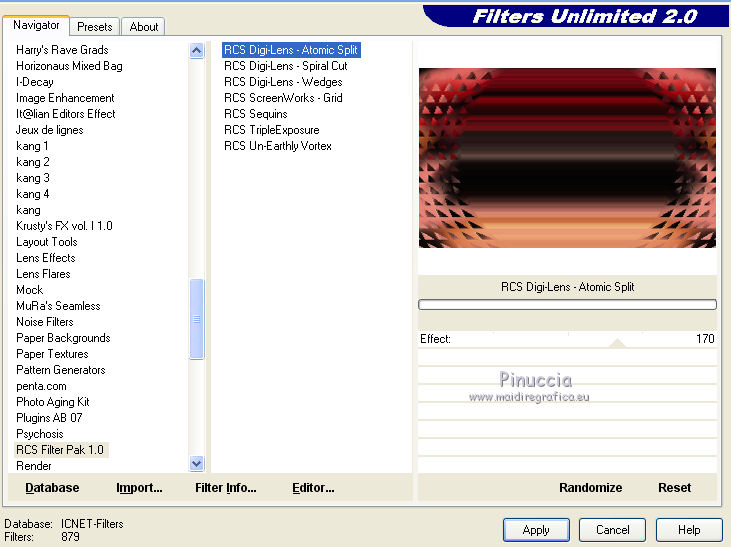Screen dimensions: 731x547
Task: Open the About tab
Action: pyautogui.click(x=144, y=27)
